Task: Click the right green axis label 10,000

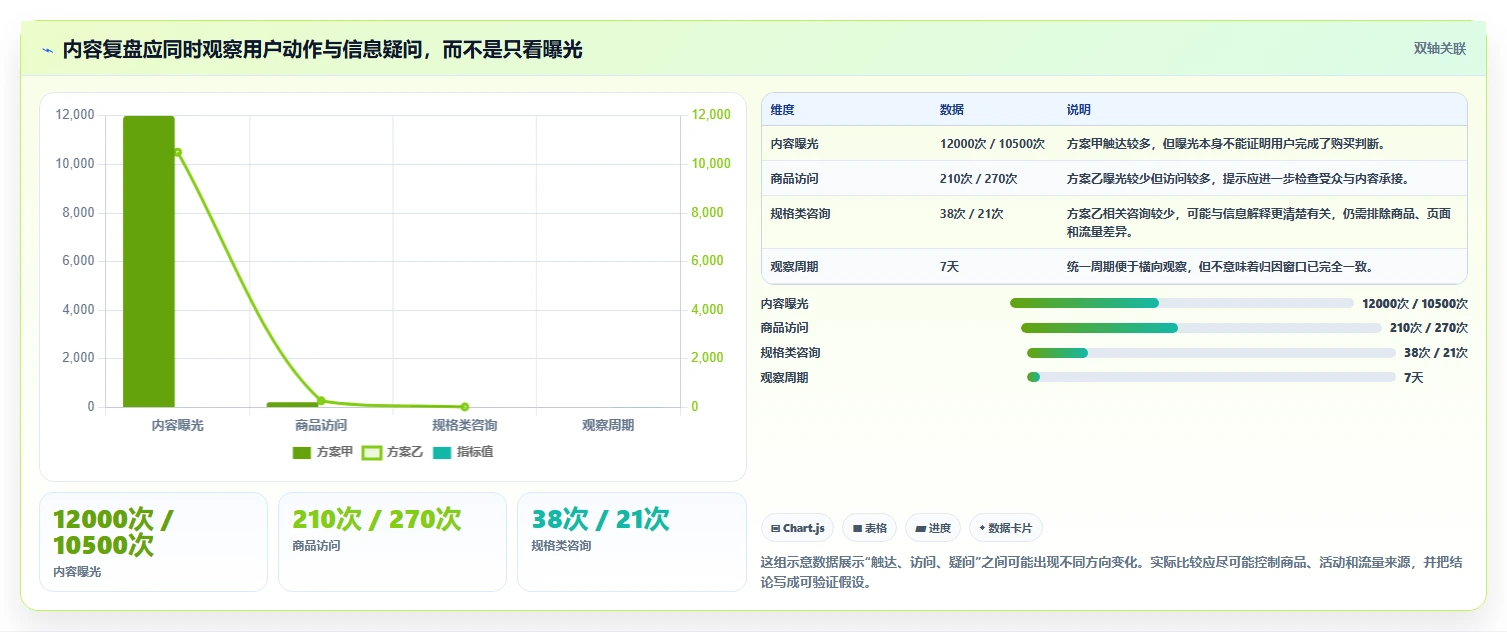Action: pyautogui.click(x=713, y=164)
